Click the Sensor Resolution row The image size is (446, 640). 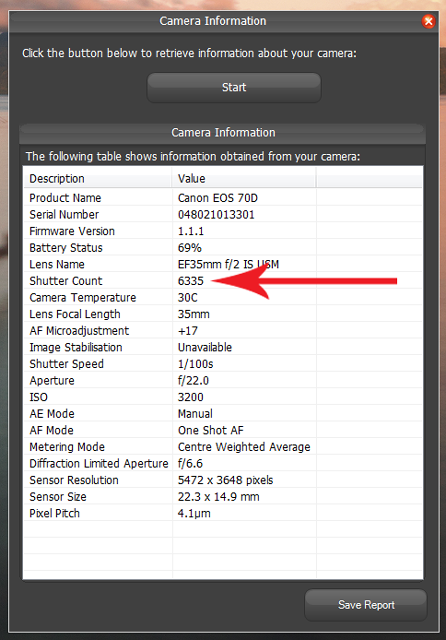pyautogui.click(x=223, y=480)
